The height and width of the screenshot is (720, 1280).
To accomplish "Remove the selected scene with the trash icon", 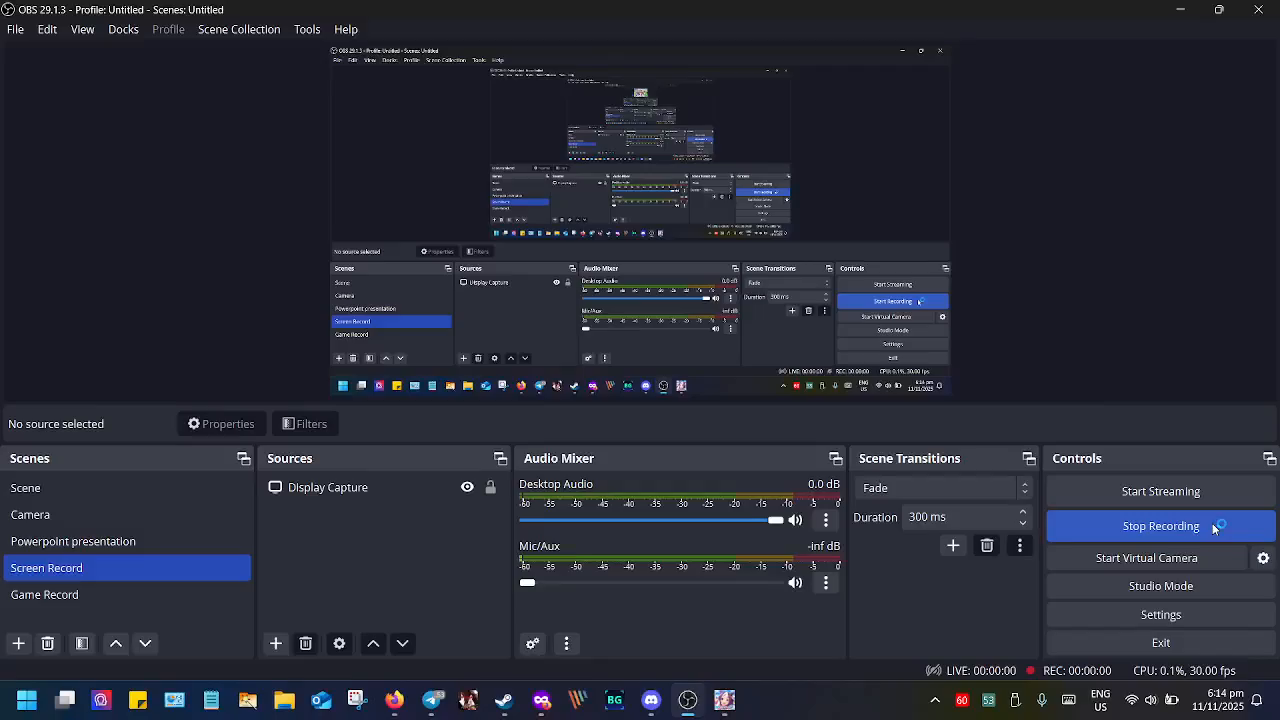I will click(47, 644).
